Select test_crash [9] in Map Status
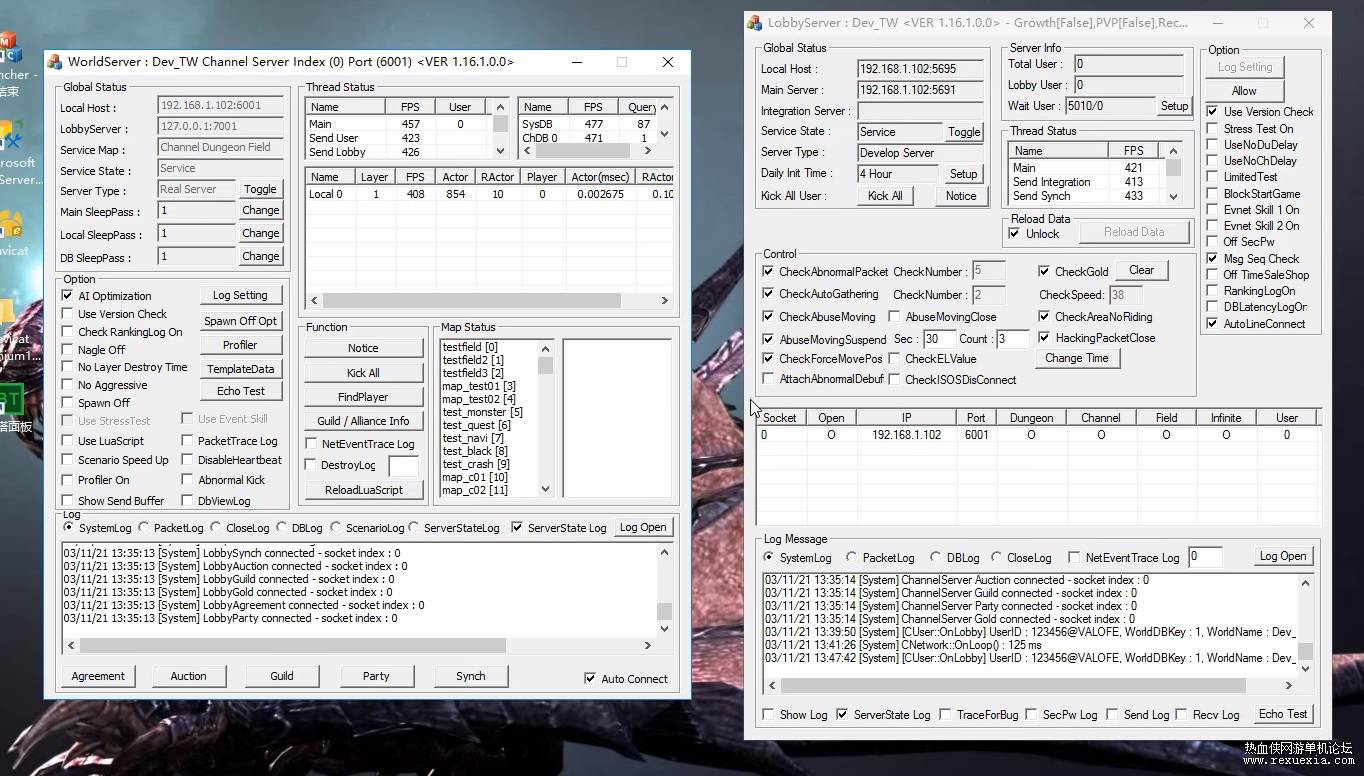The width and height of the screenshot is (1364, 776). [476, 464]
